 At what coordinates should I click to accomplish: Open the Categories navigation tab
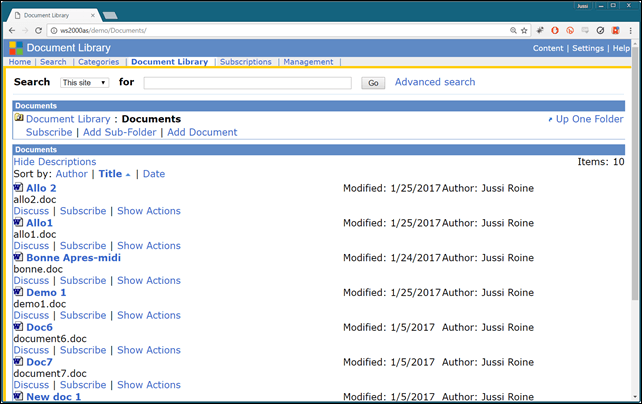tap(99, 62)
